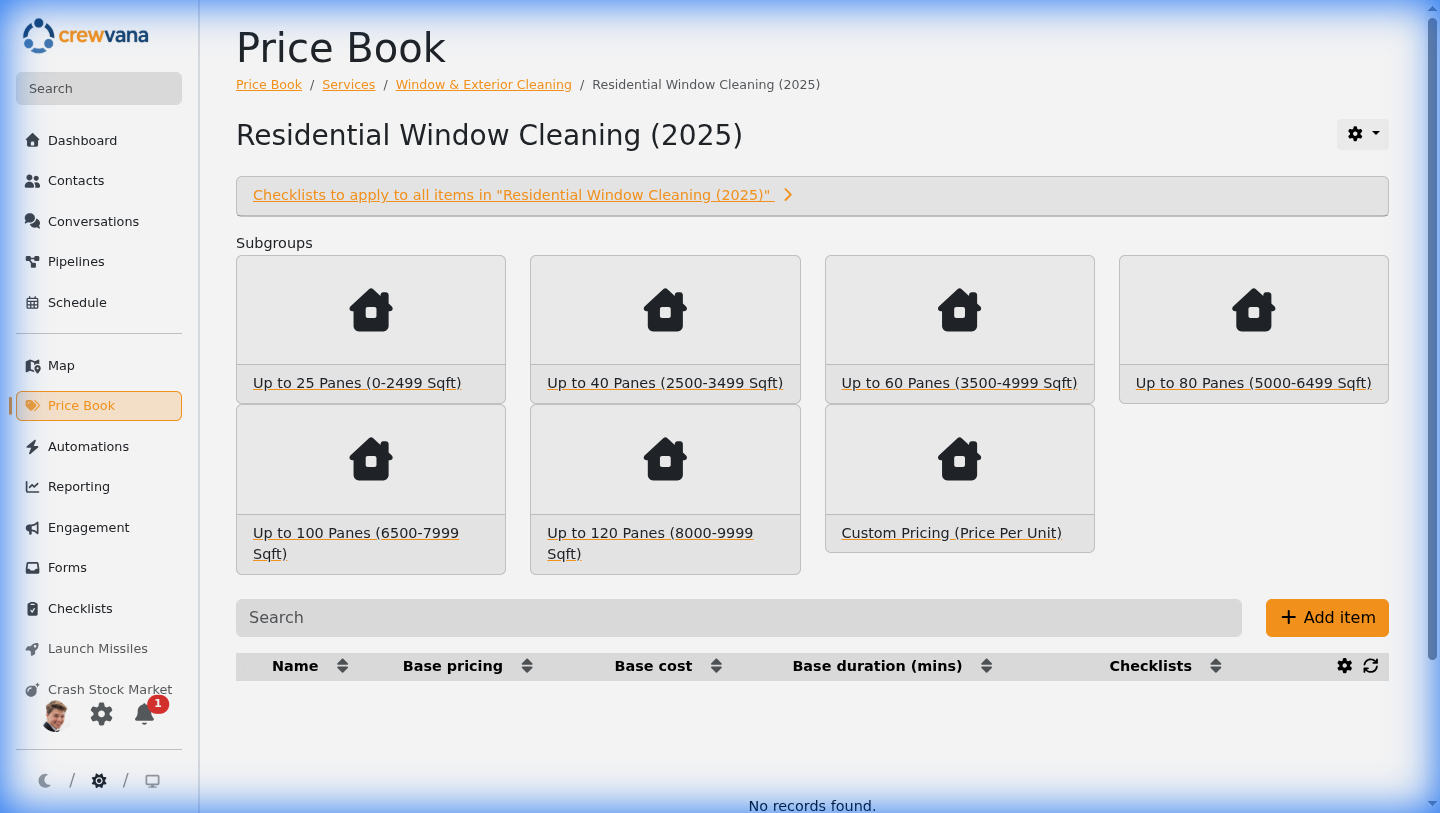
Task: Open the page gear dropdown menu
Action: (x=1362, y=134)
